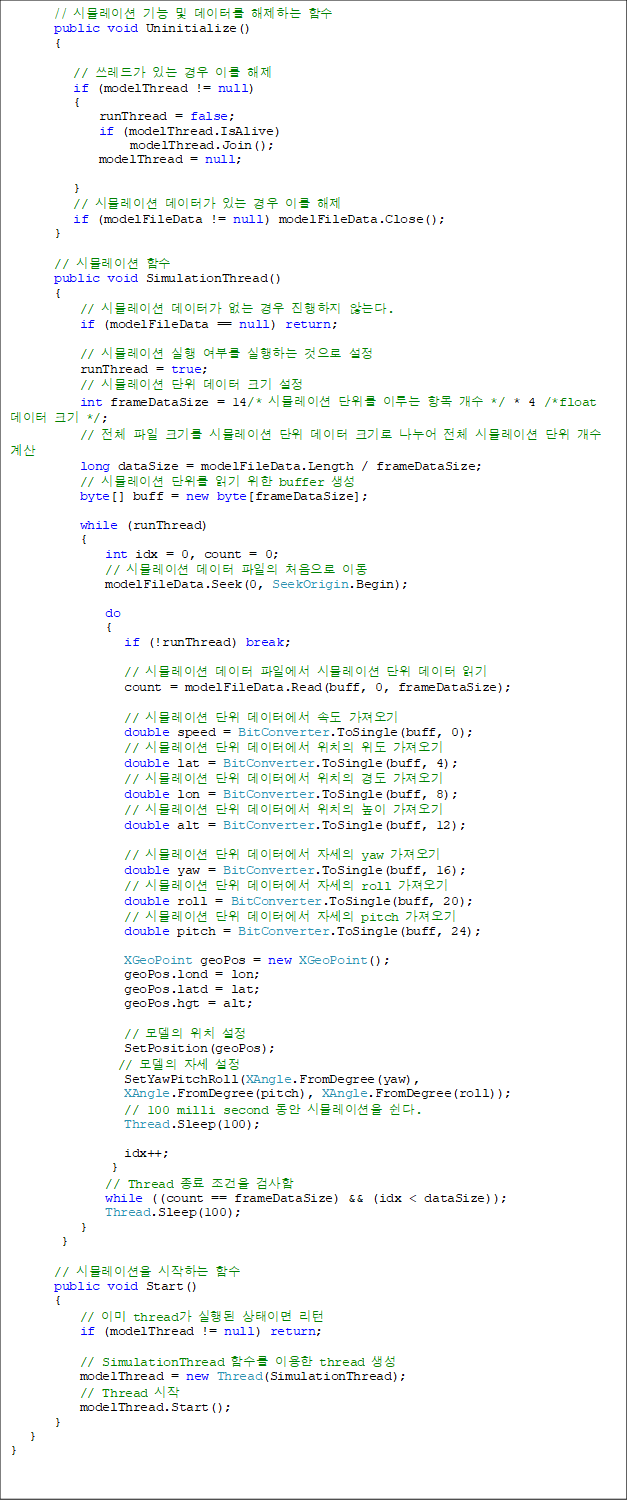The image size is (627, 1503).
Task: Click 'XGeoPoint geoPos = new XGeoPoint();'
Action: [x=257, y=960]
